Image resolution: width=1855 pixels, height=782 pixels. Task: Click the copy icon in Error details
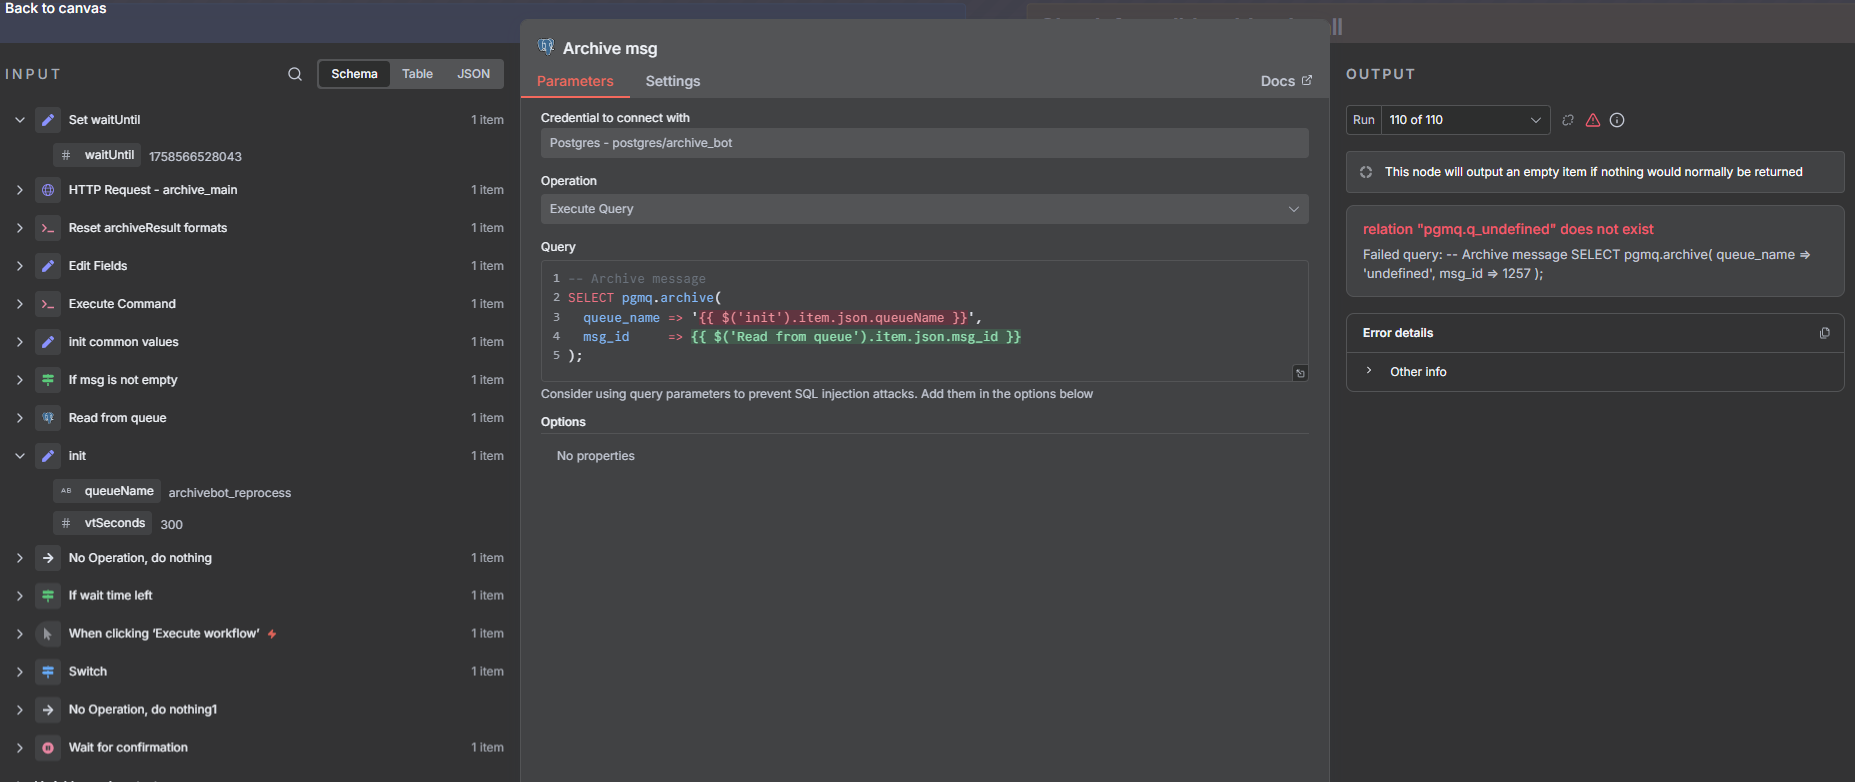point(1824,333)
